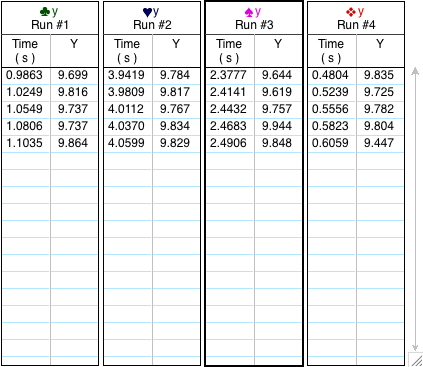Viewport: 423px width, 367px height.
Task: Click the Y value 9.447 in Run #4
Action: pos(380,143)
